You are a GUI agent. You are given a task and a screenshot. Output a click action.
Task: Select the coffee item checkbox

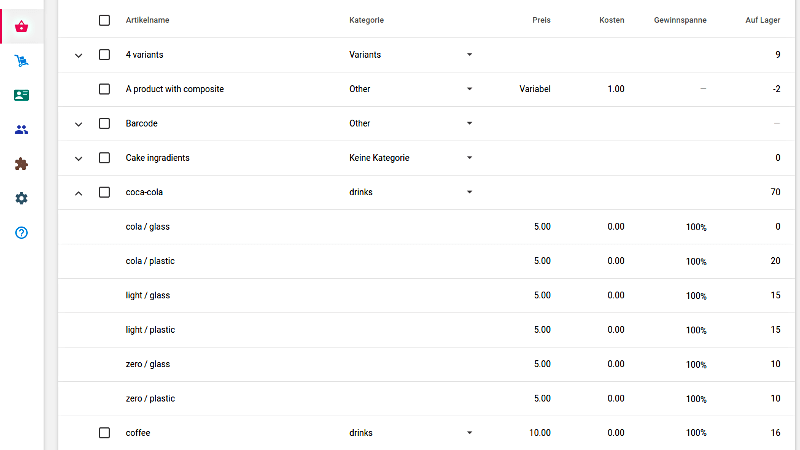104,433
